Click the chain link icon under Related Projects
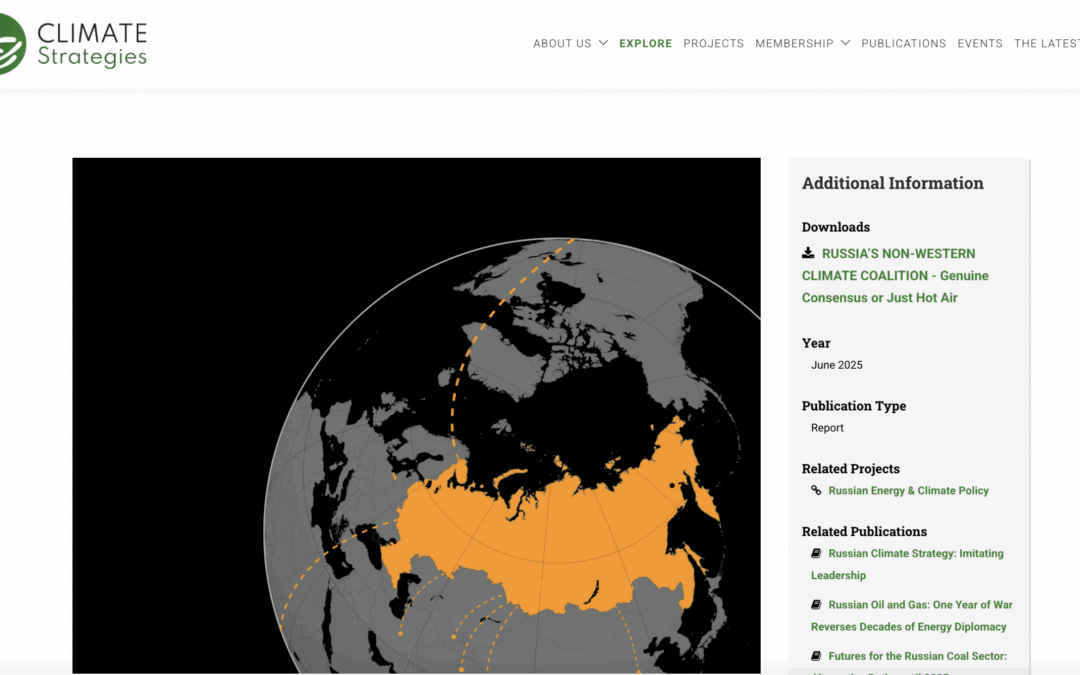 click(x=816, y=490)
